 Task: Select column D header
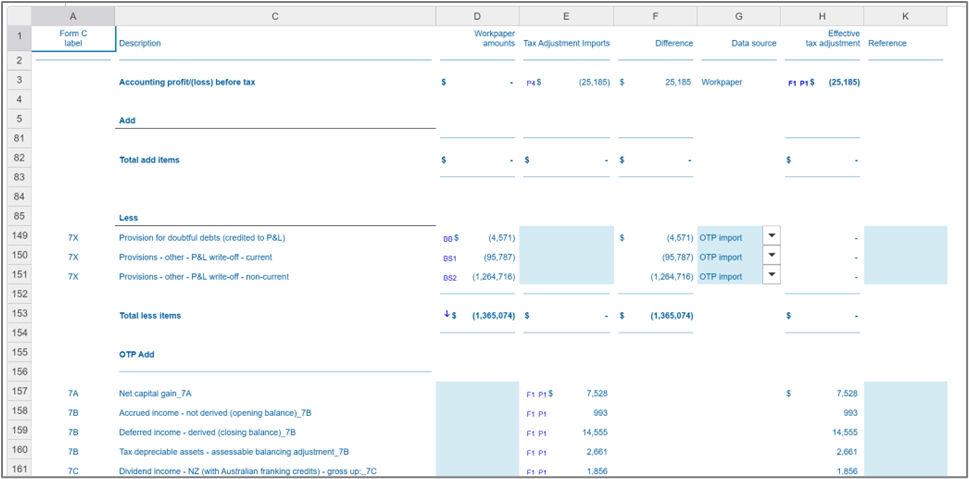pos(477,17)
